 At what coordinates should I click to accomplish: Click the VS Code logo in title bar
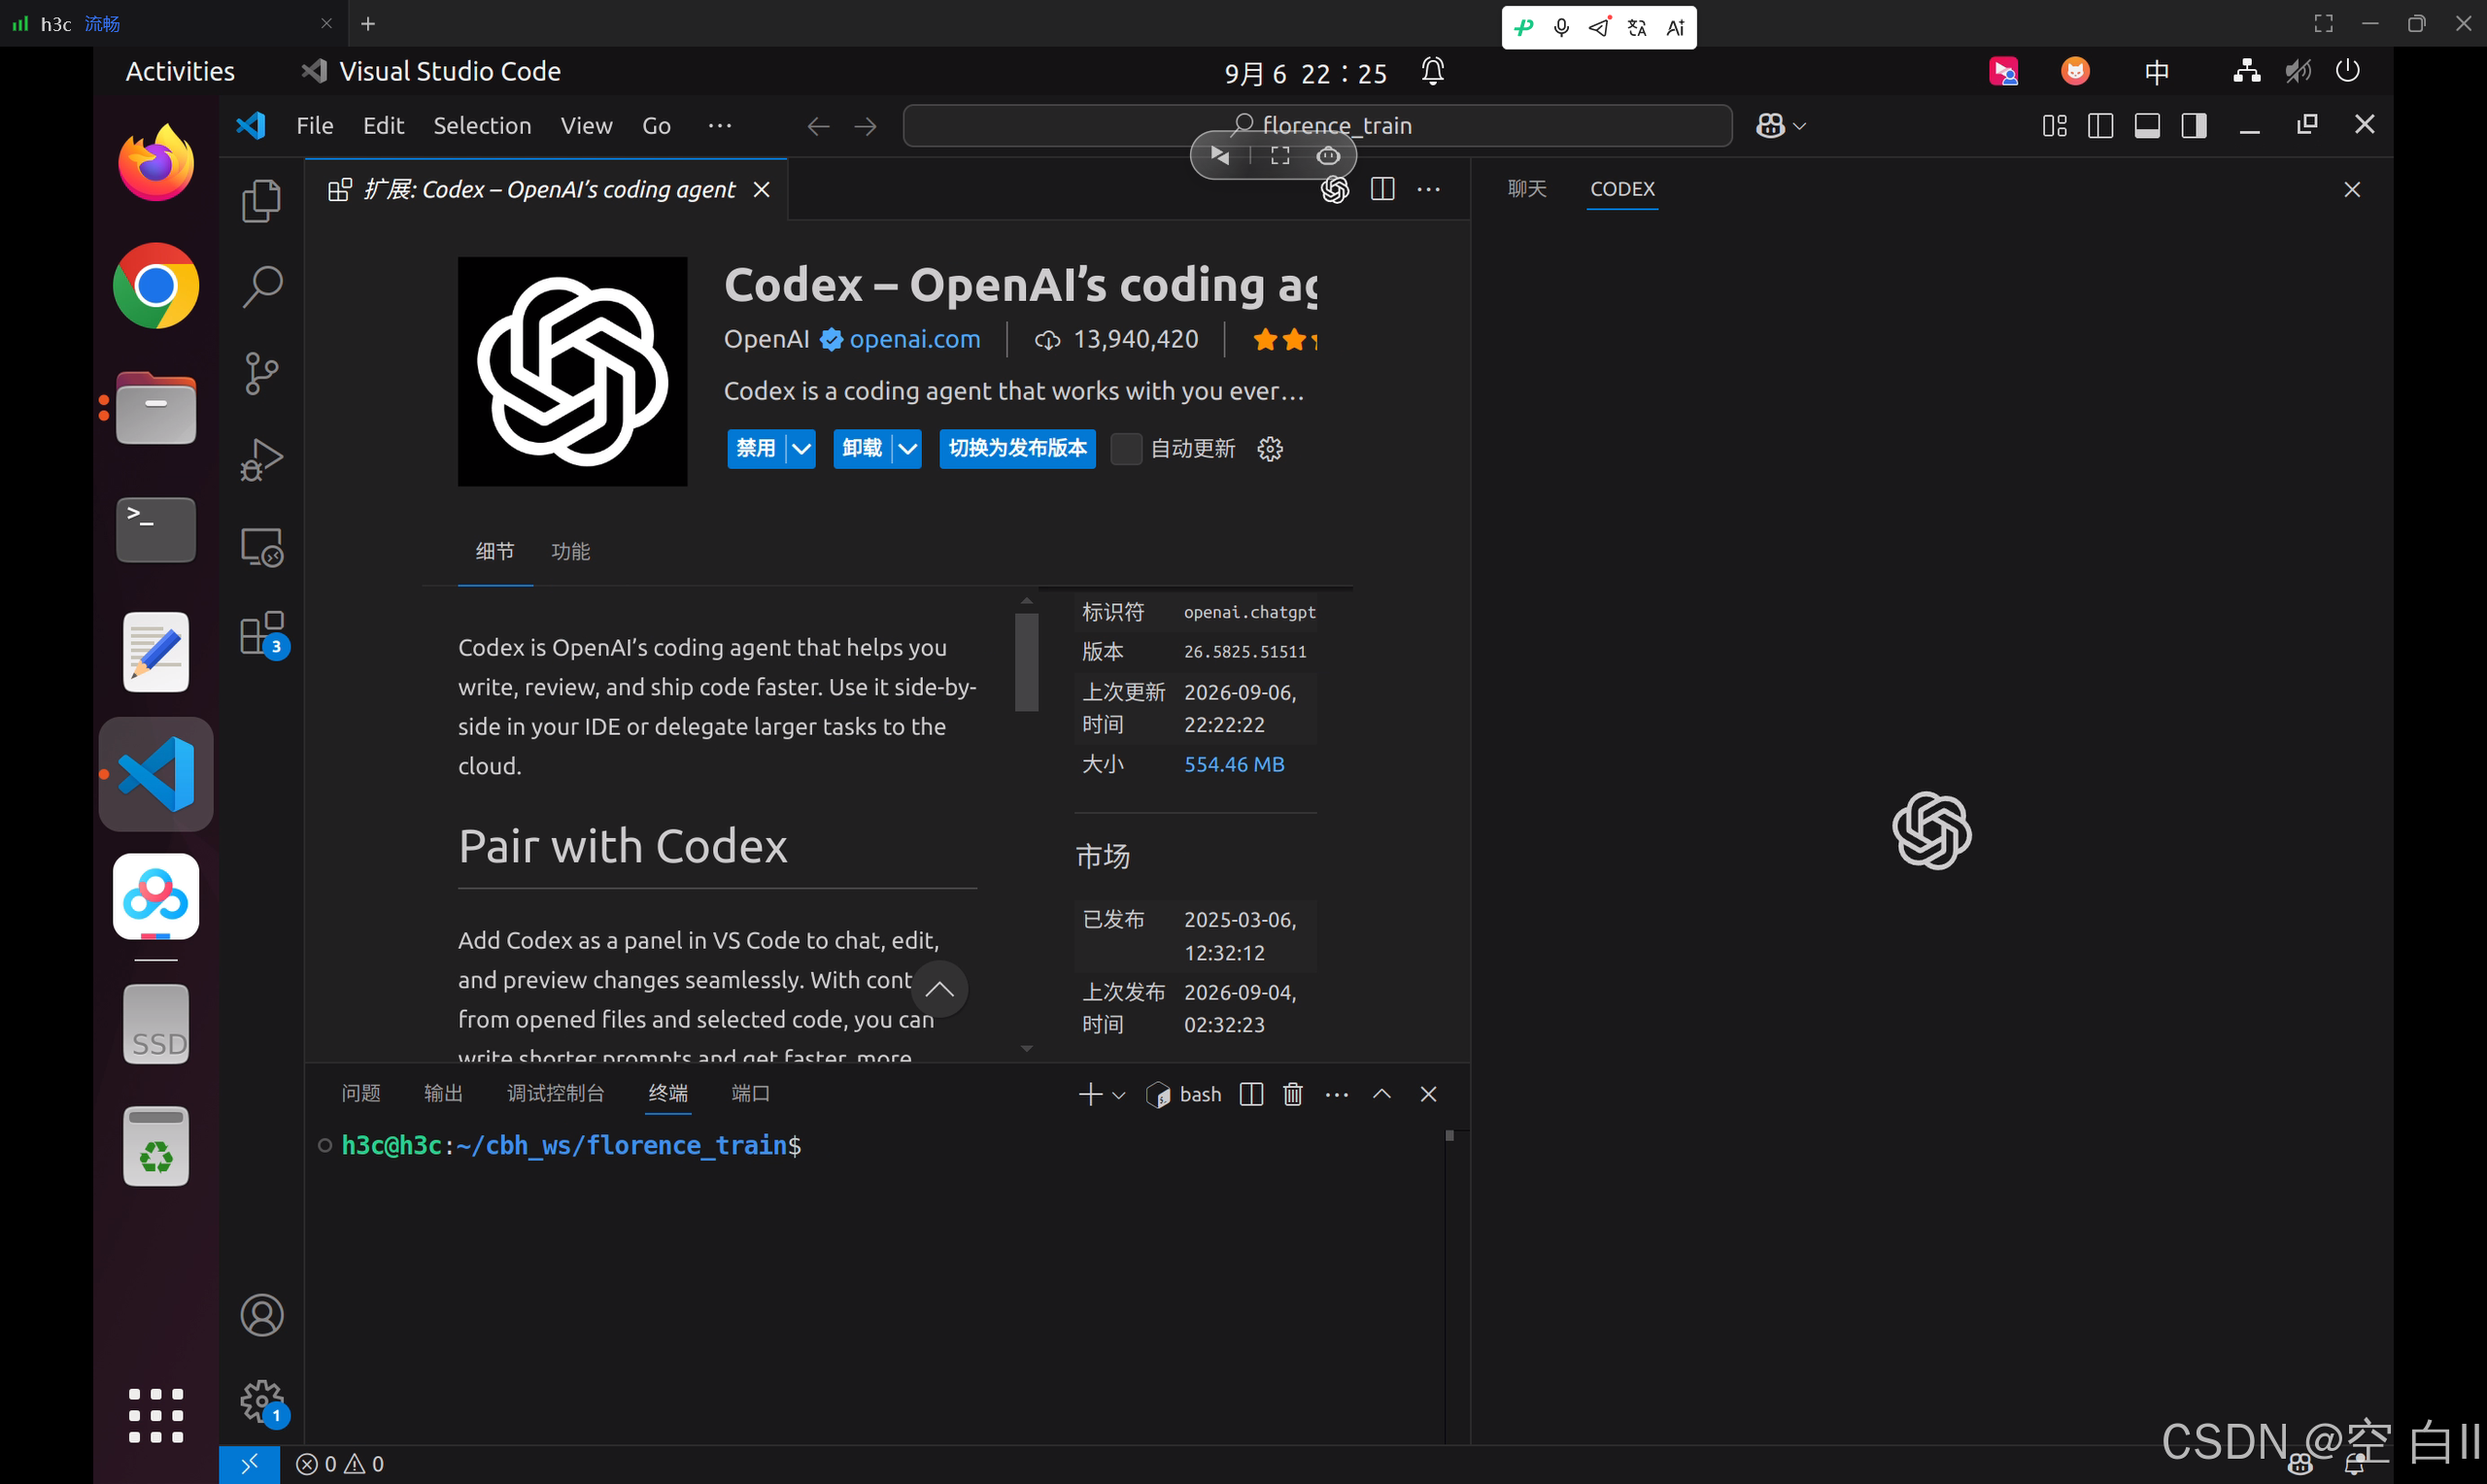click(251, 125)
